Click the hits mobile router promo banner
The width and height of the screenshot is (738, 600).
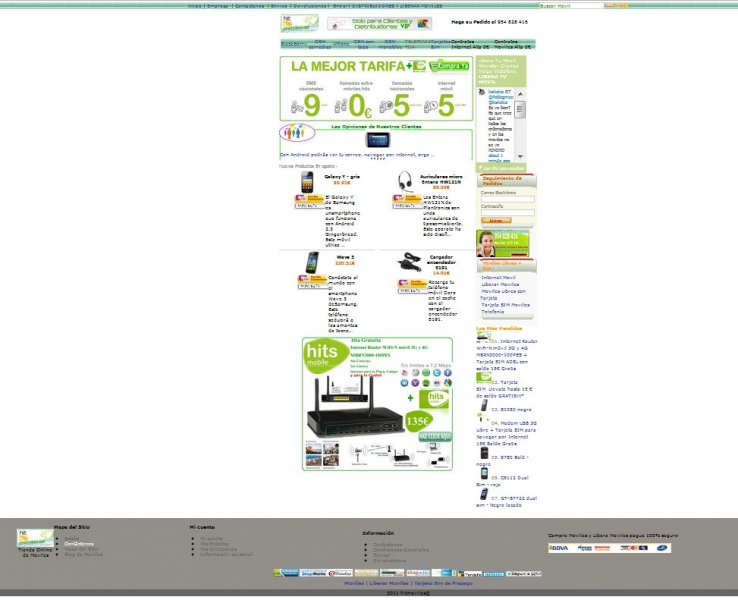(377, 404)
